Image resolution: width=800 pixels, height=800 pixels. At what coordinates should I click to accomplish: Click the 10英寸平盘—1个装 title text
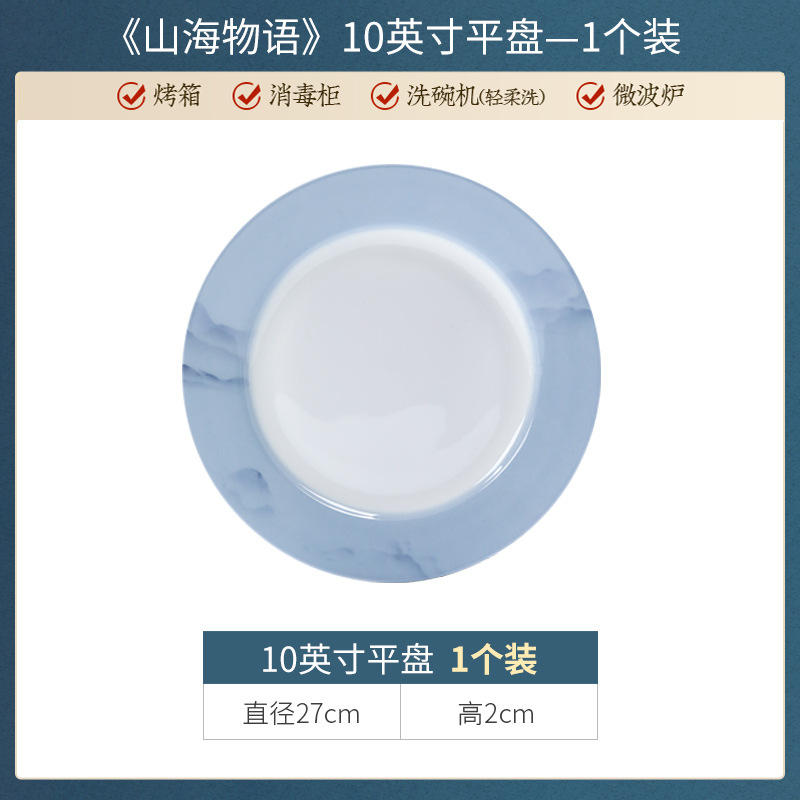[511, 37]
